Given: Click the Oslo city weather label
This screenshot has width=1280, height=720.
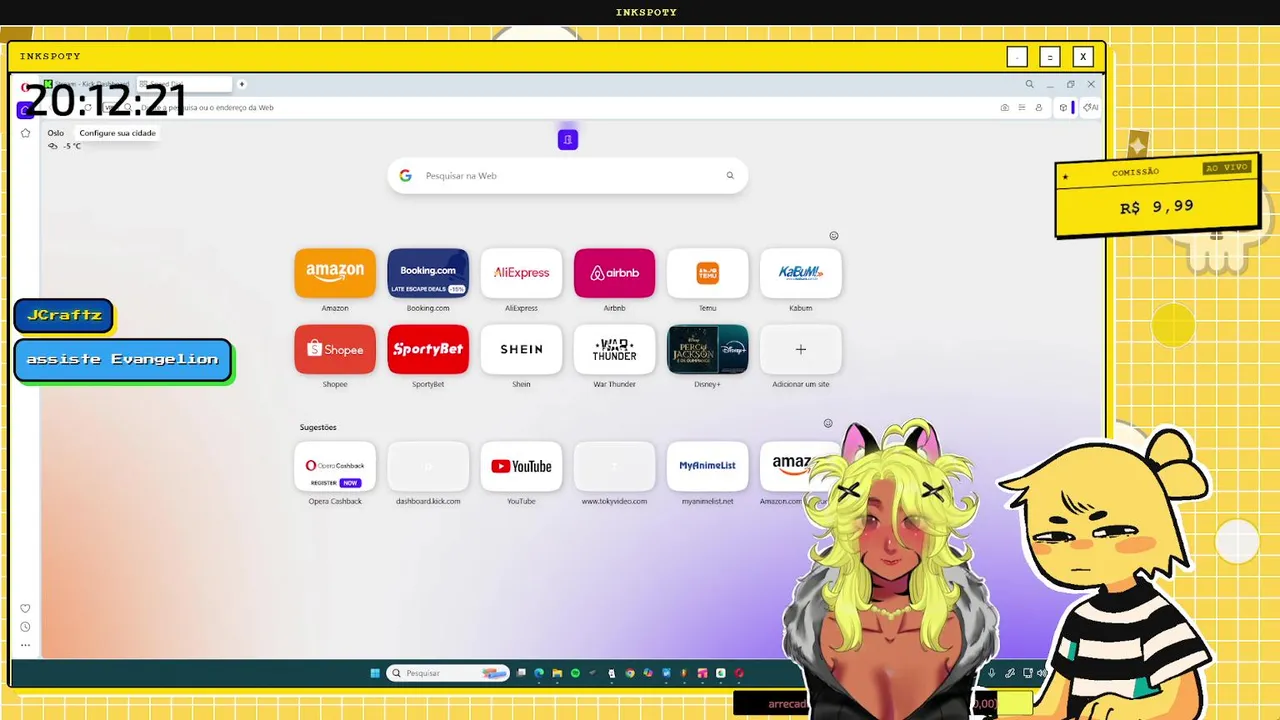Looking at the screenshot, I should pos(56,133).
